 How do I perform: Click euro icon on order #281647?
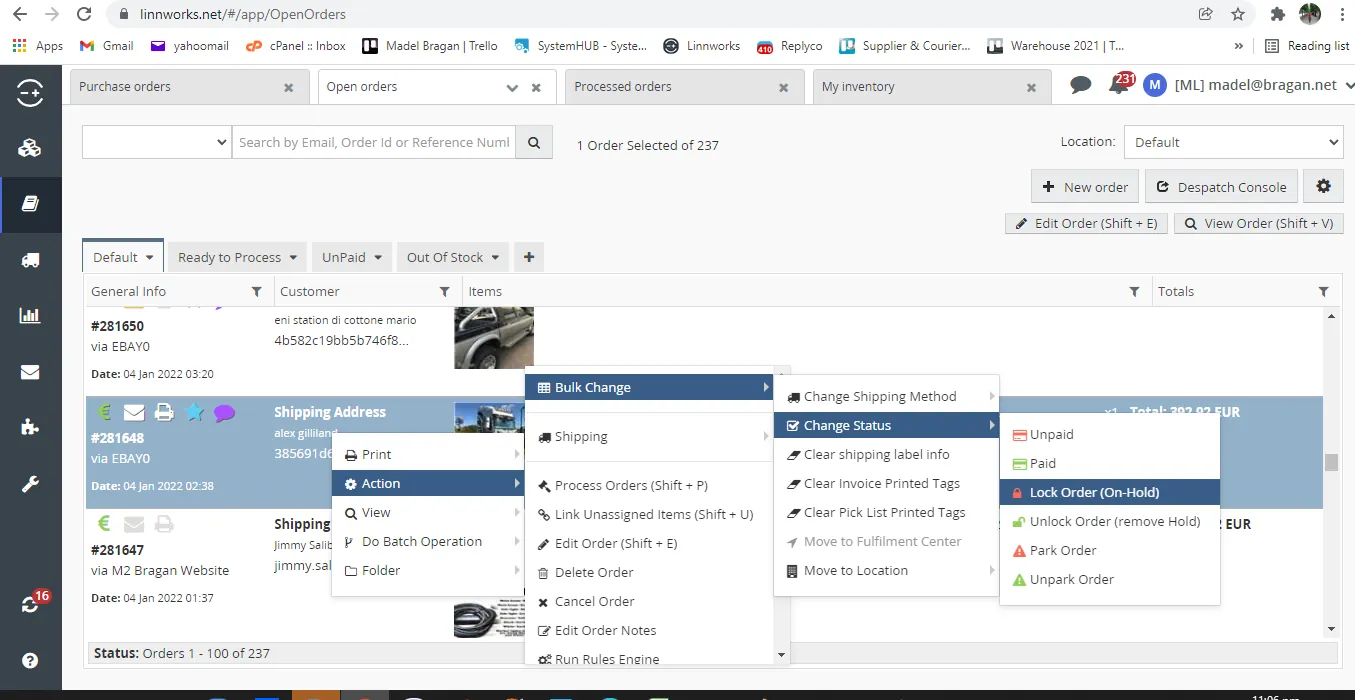click(104, 523)
